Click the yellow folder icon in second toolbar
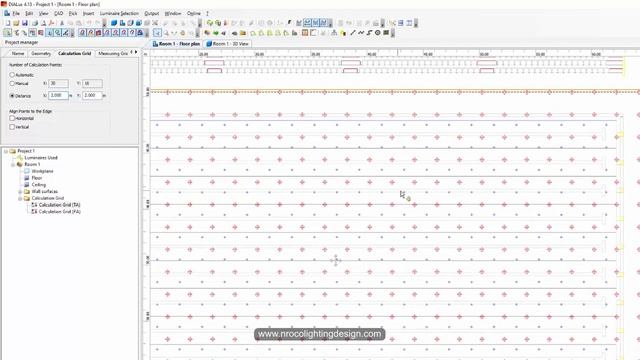 [x=243, y=33]
